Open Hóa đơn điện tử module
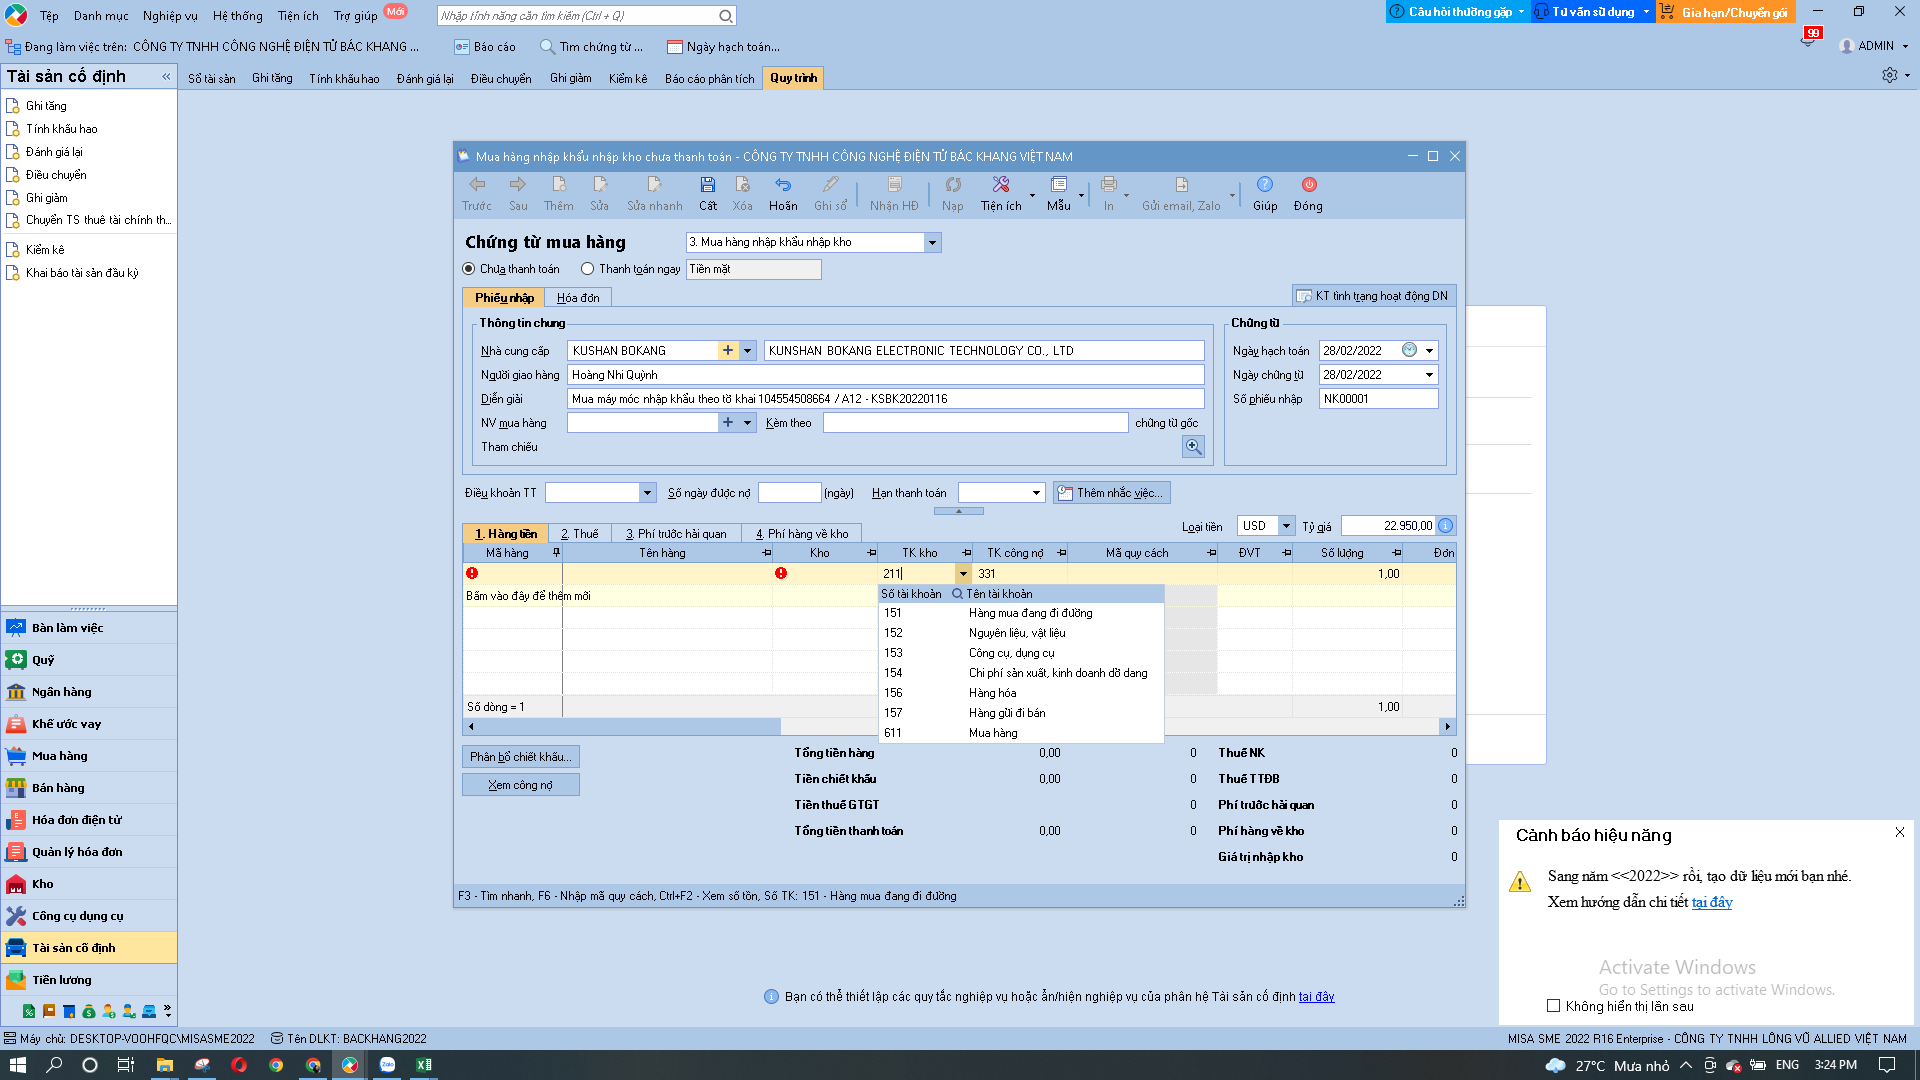Image resolution: width=1920 pixels, height=1080 pixels. (x=89, y=820)
